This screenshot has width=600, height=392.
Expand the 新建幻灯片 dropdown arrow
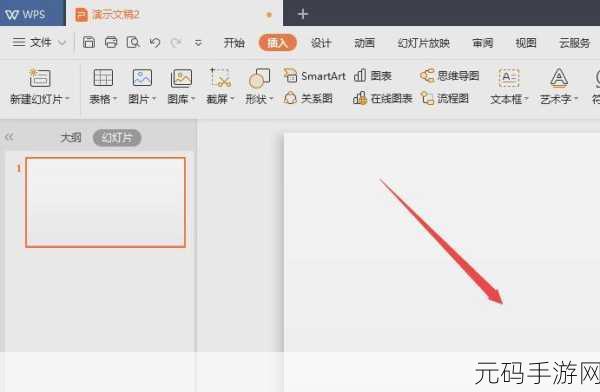(67, 99)
